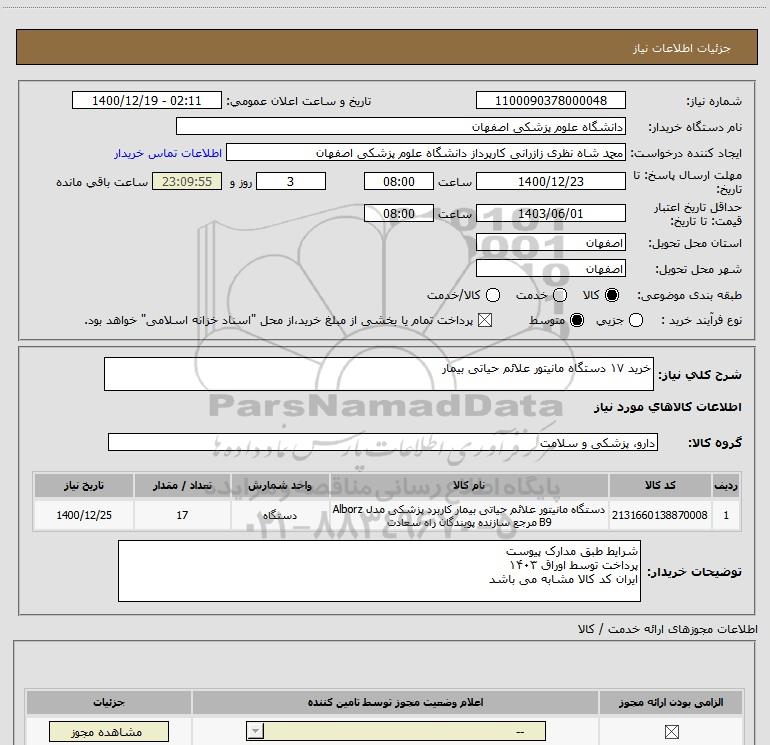Click the تاریخ نیاز column header

point(83,486)
